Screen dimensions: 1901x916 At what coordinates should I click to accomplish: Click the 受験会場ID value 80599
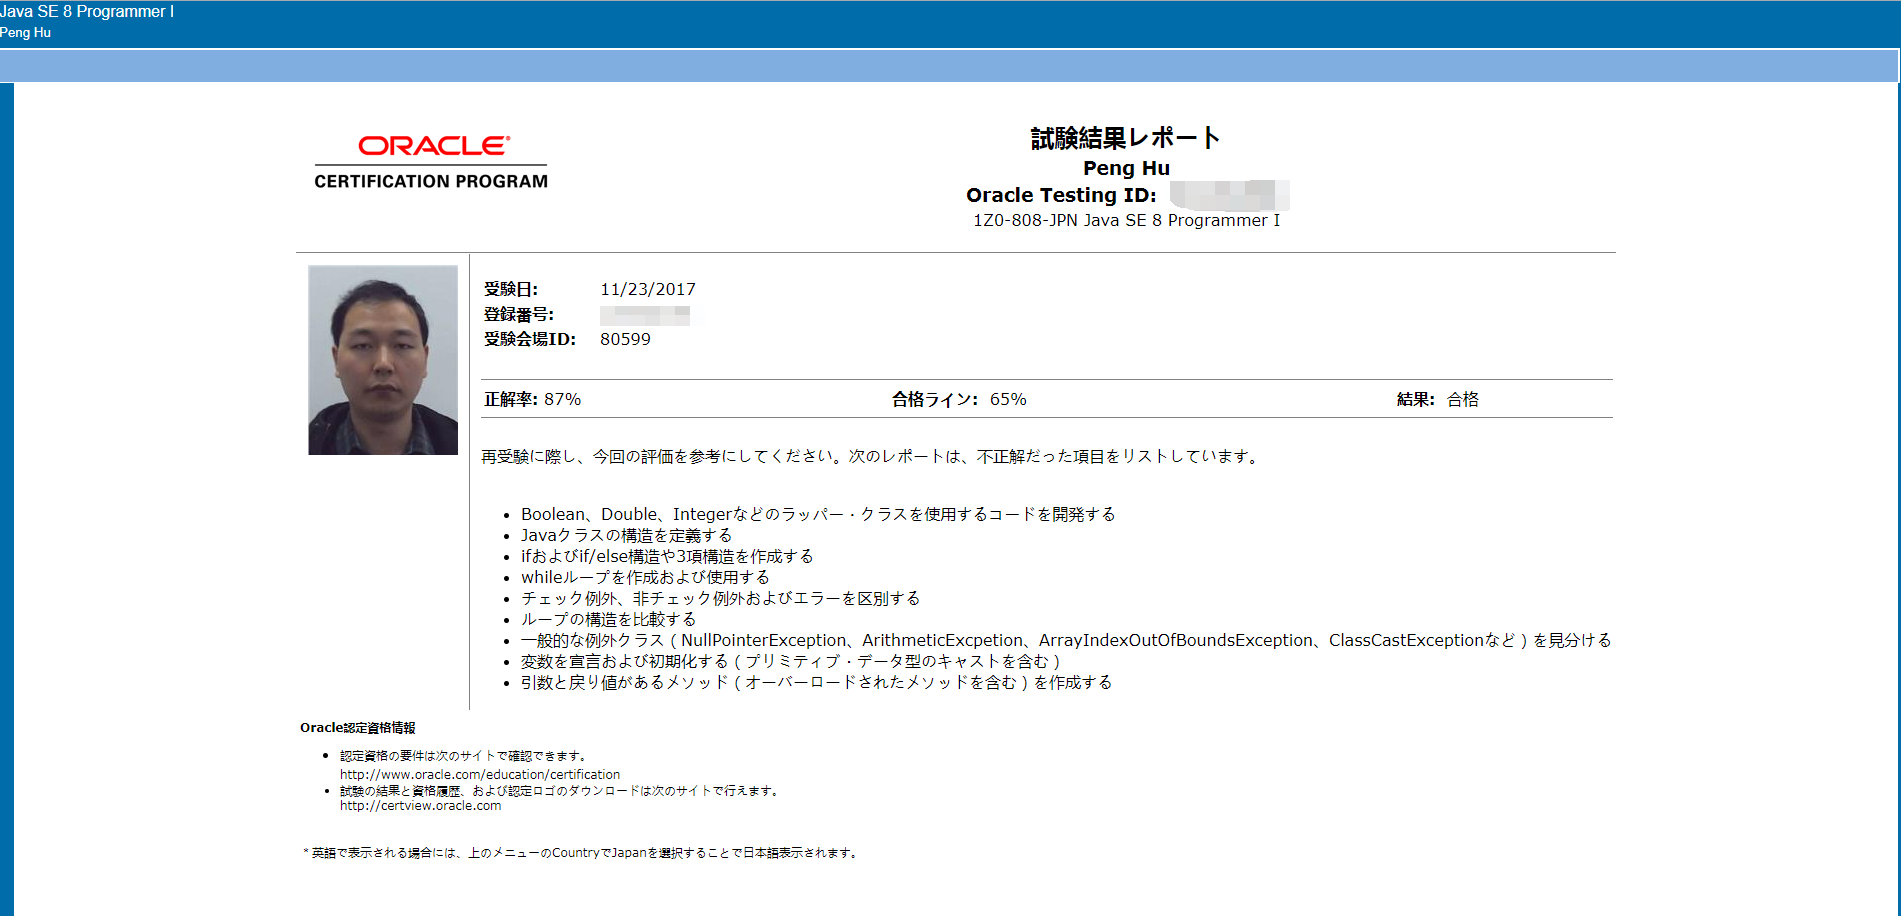coord(625,339)
